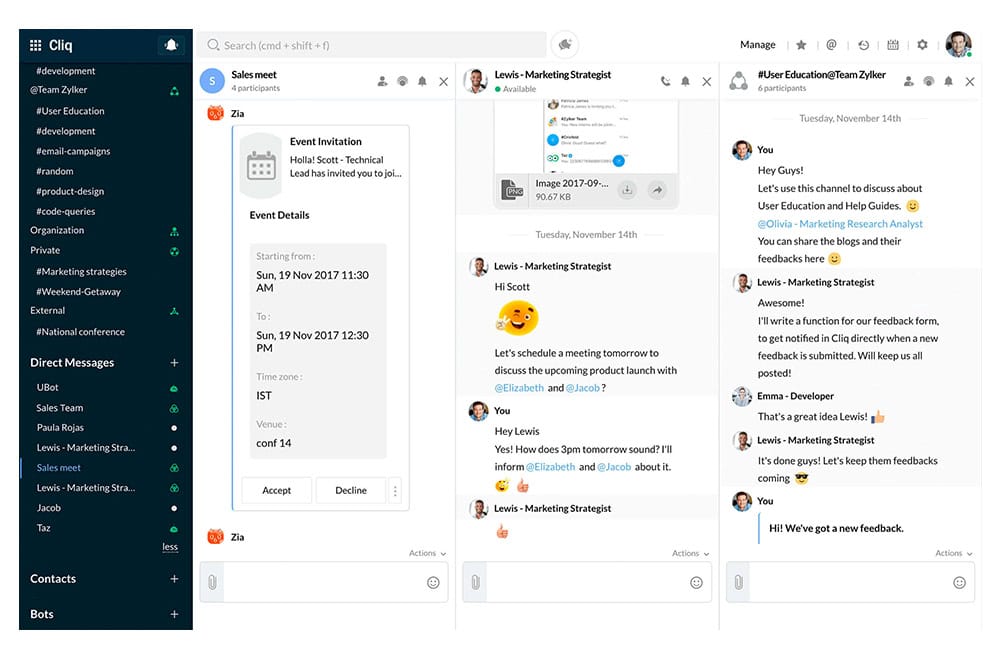Open #User Education channel in sidebar
The image size is (1000, 658).
(x=70, y=111)
